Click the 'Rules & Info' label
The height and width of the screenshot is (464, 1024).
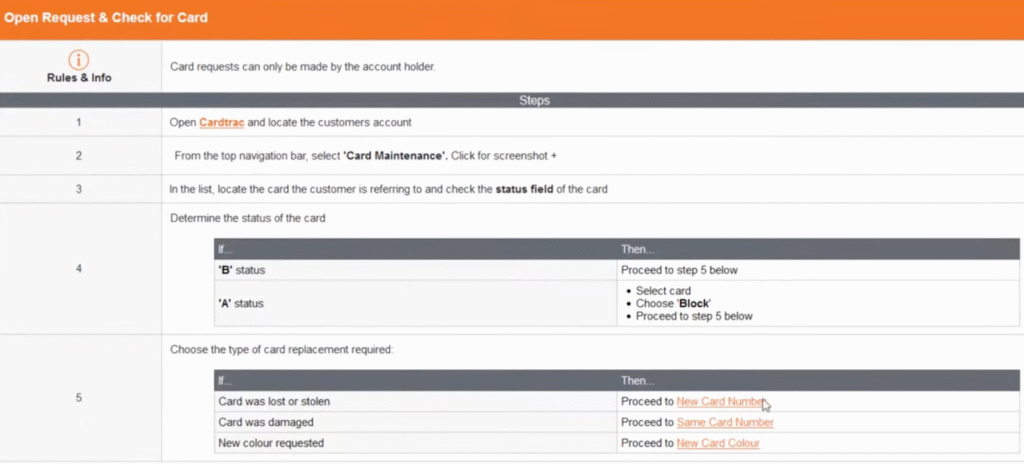click(79, 78)
